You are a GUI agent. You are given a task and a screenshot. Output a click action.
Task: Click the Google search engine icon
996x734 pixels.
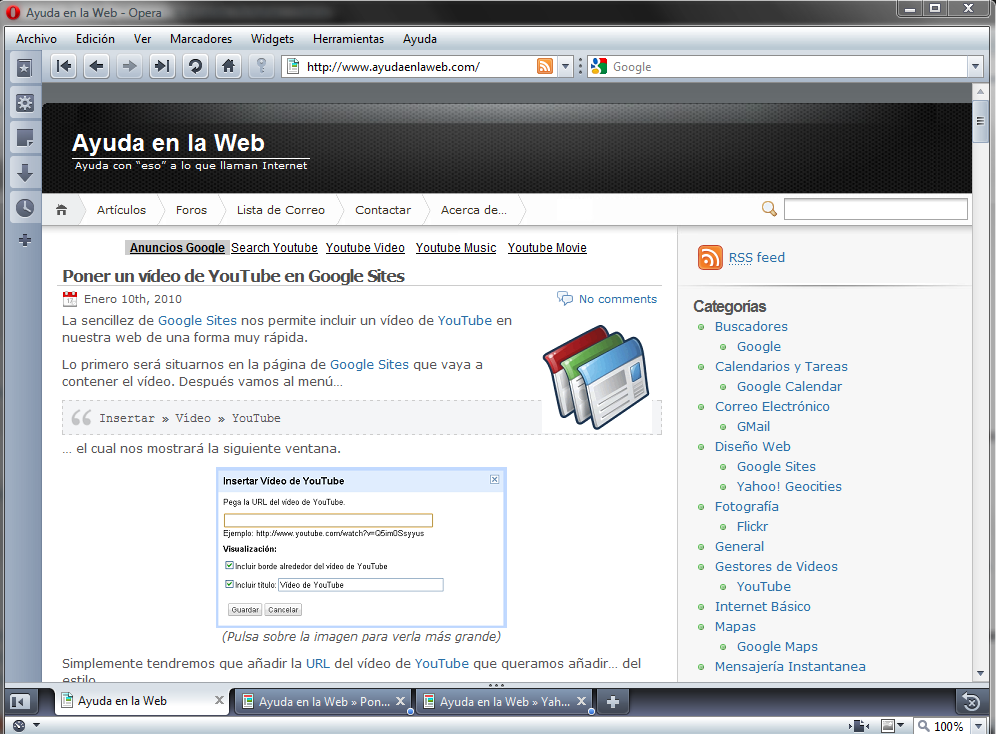598,66
